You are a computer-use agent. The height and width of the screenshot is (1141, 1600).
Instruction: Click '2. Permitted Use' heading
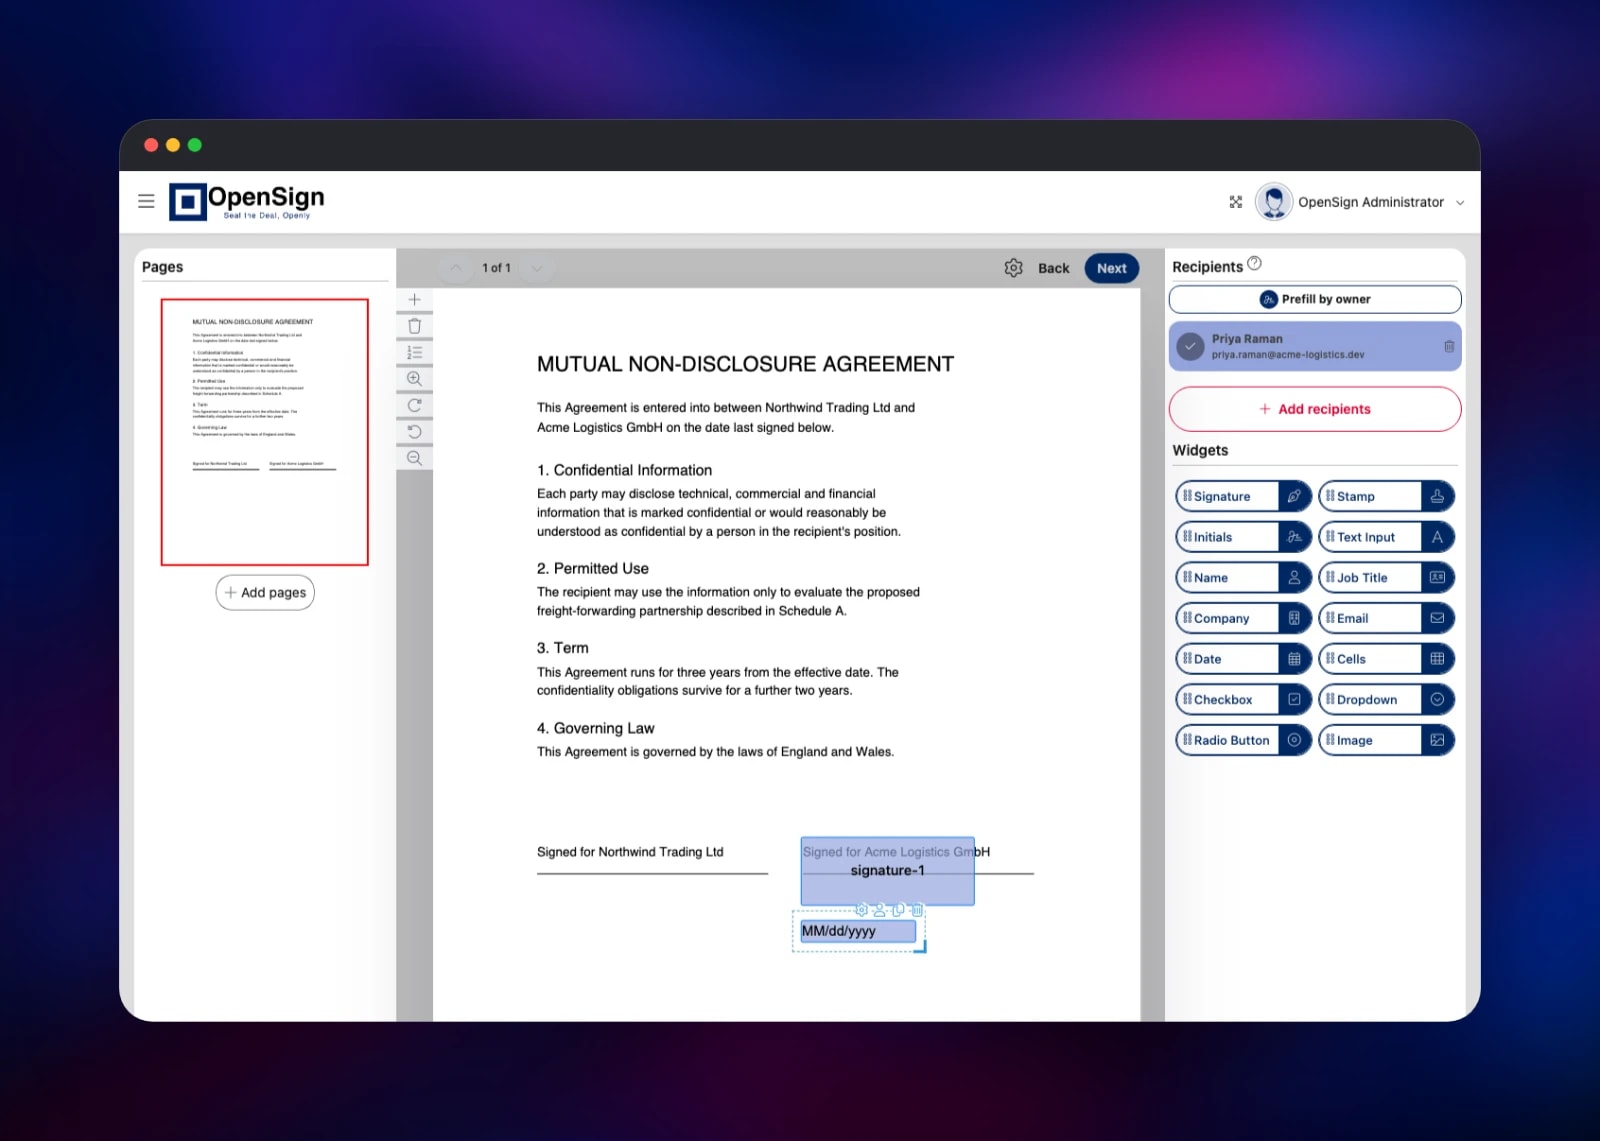point(592,568)
